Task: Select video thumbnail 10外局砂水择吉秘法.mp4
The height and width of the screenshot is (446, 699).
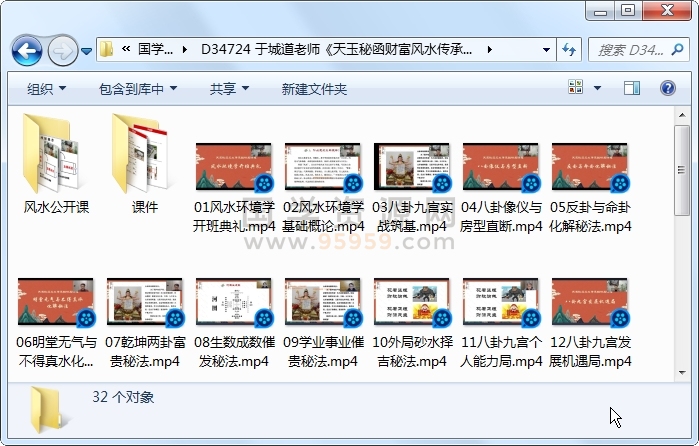Action: coord(411,302)
